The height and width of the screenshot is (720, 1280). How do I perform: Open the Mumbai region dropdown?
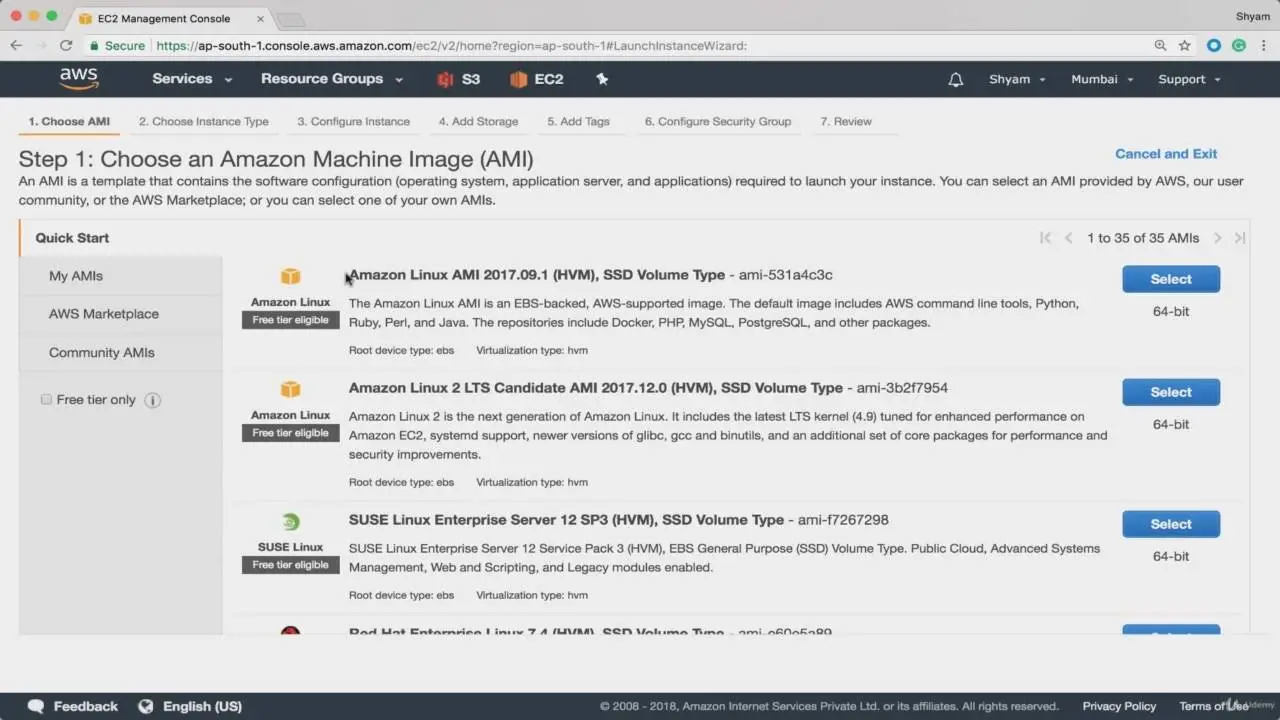pyautogui.click(x=1102, y=80)
